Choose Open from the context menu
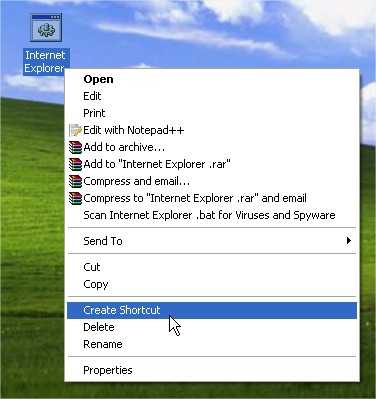The width and height of the screenshot is (376, 399). pyautogui.click(x=212, y=79)
